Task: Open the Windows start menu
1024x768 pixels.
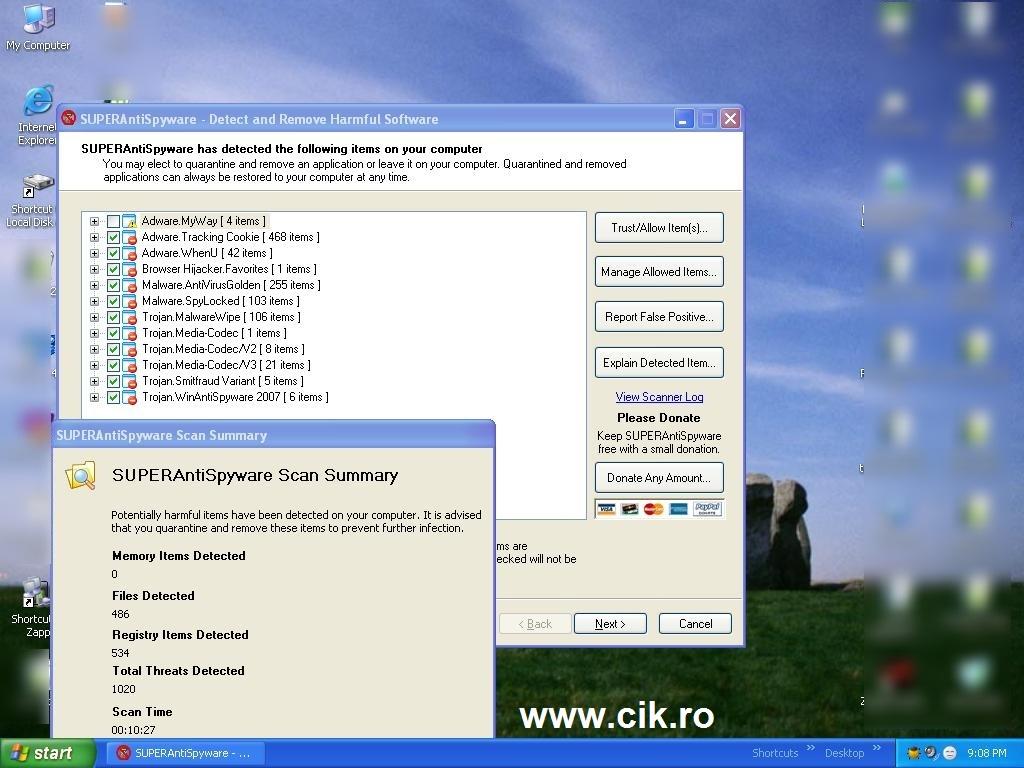Action: pos(46,753)
